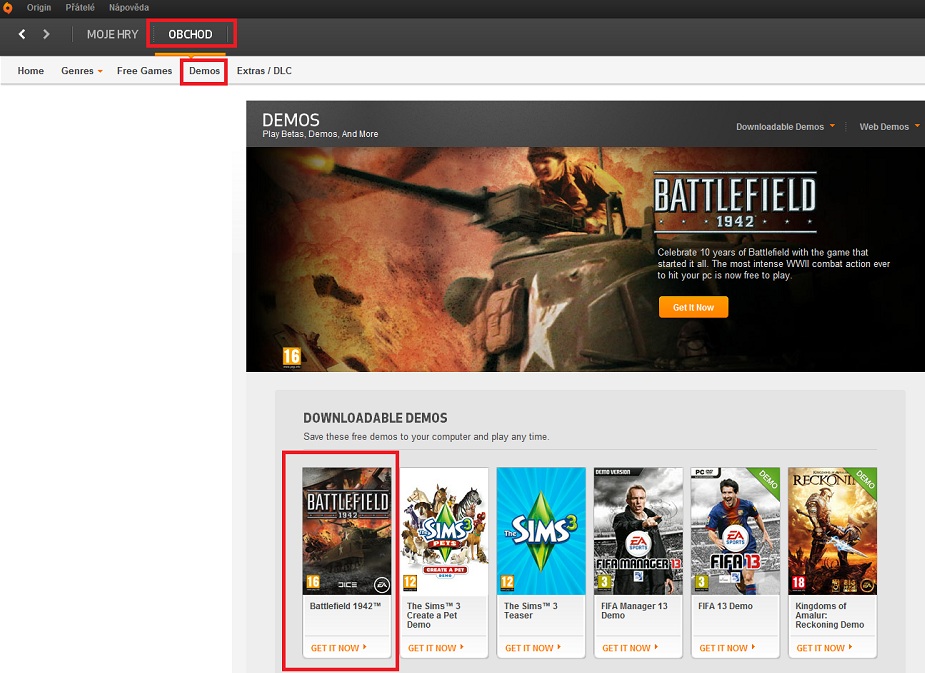This screenshot has height=673, width=925.
Task: Click GET IT NOW under FIFA Manager 13 Demo
Action: coord(630,648)
